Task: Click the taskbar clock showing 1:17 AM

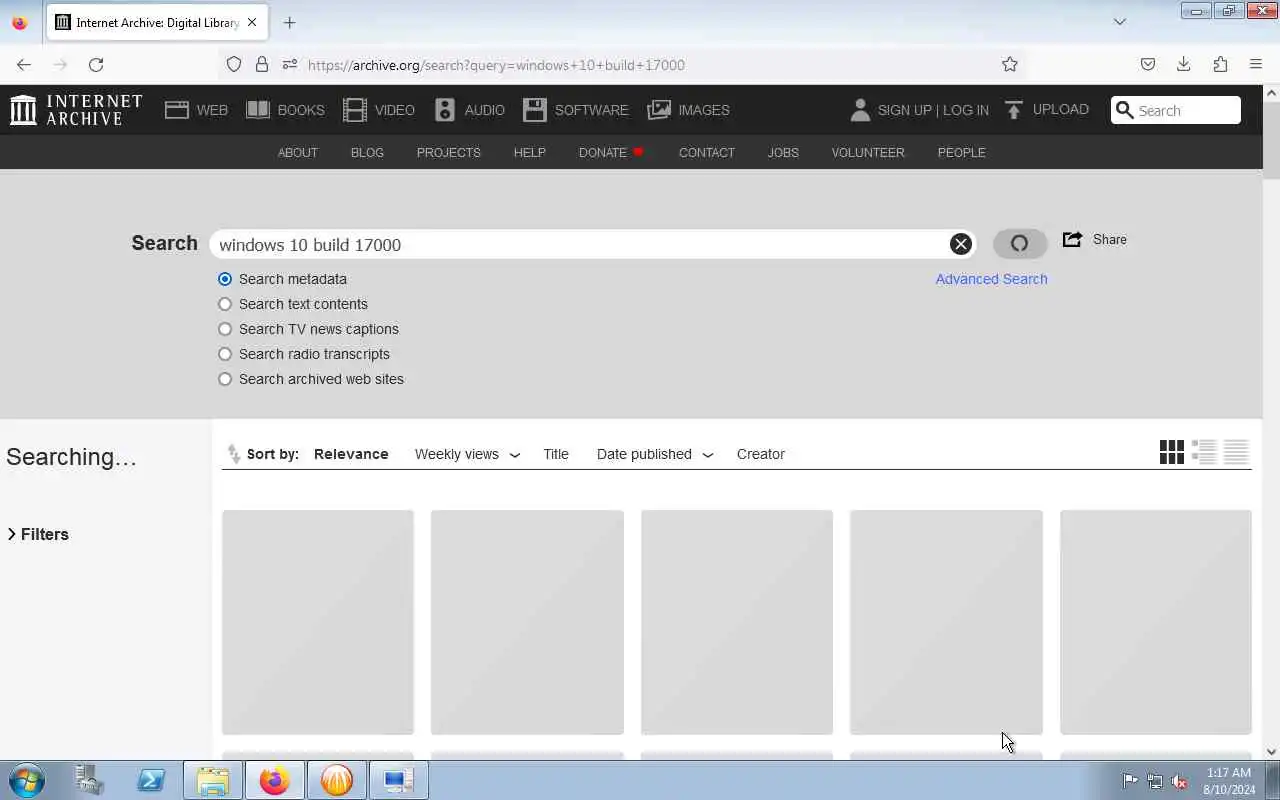Action: pos(1229,780)
